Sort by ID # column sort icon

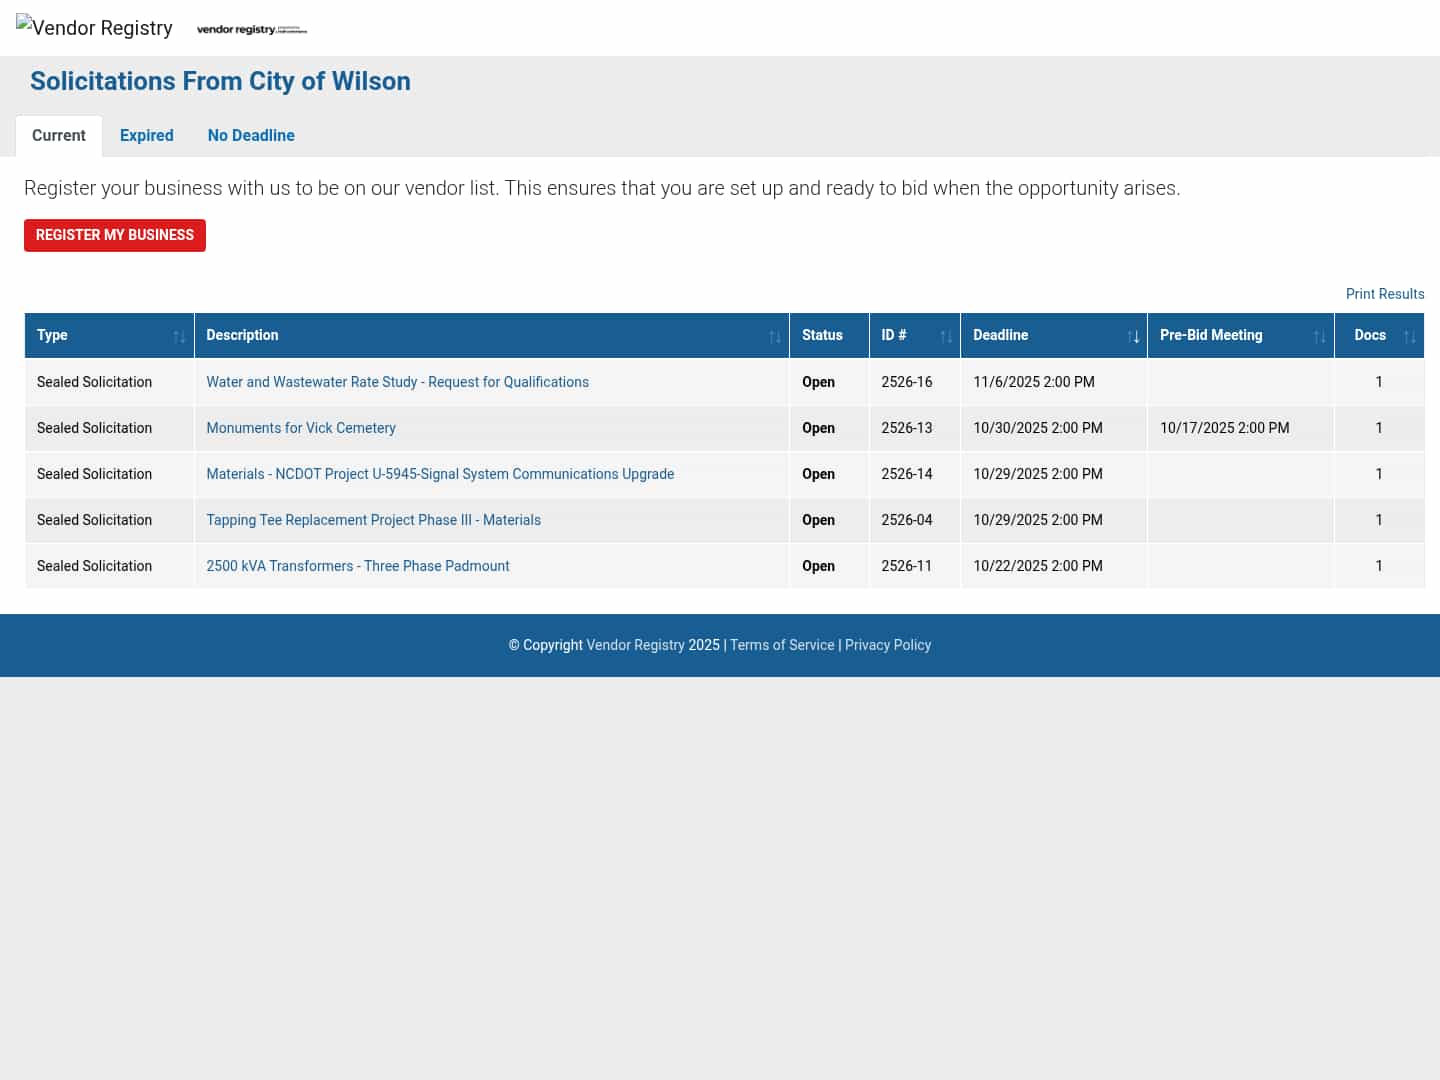pos(945,337)
